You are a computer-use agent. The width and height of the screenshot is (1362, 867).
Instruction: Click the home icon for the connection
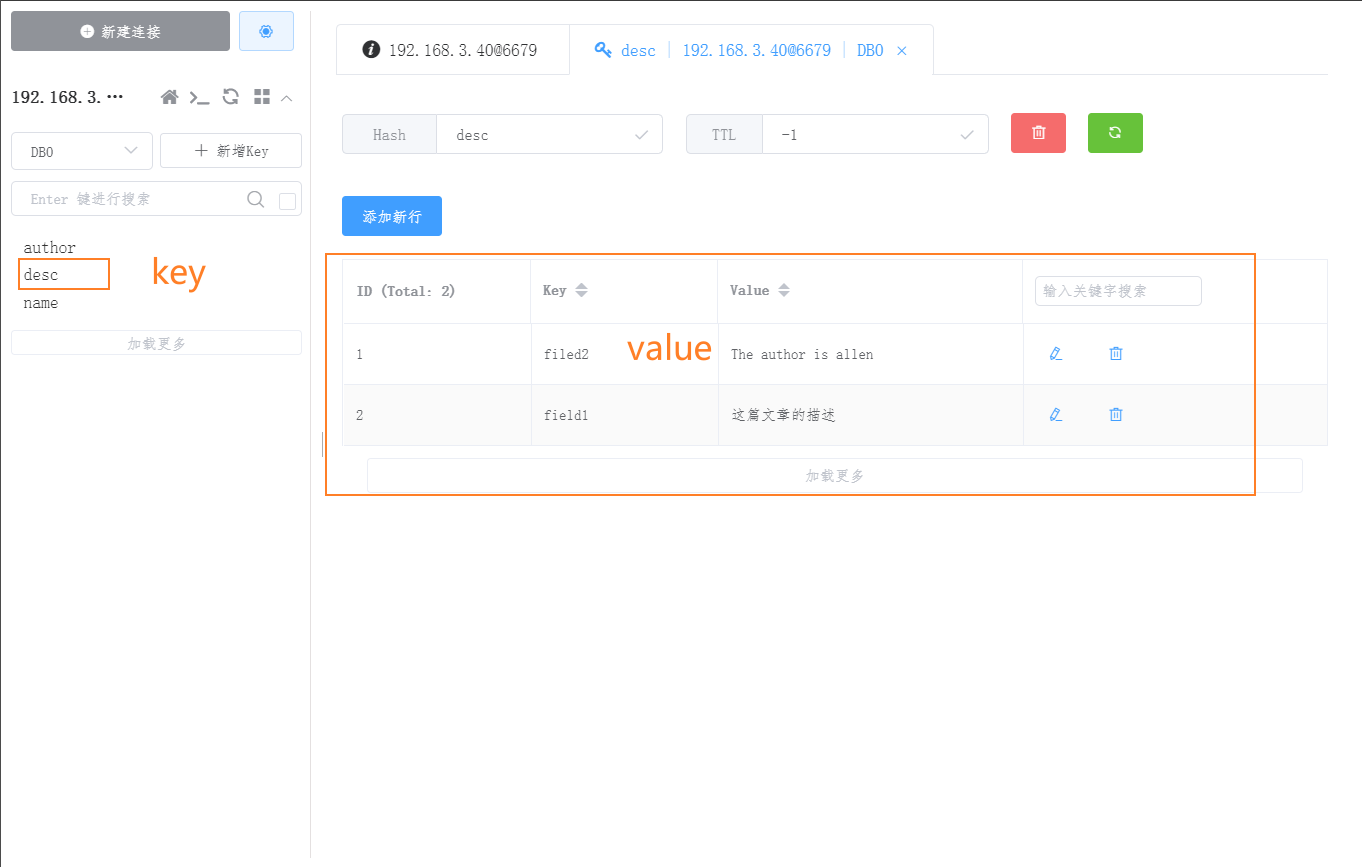tap(169, 97)
